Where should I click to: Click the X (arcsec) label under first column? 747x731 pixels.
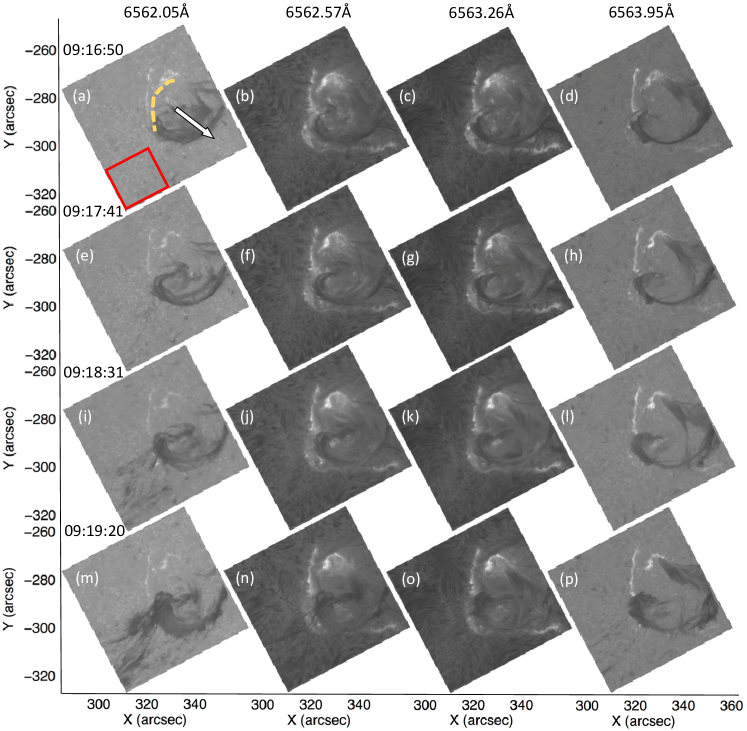pyautogui.click(x=154, y=720)
